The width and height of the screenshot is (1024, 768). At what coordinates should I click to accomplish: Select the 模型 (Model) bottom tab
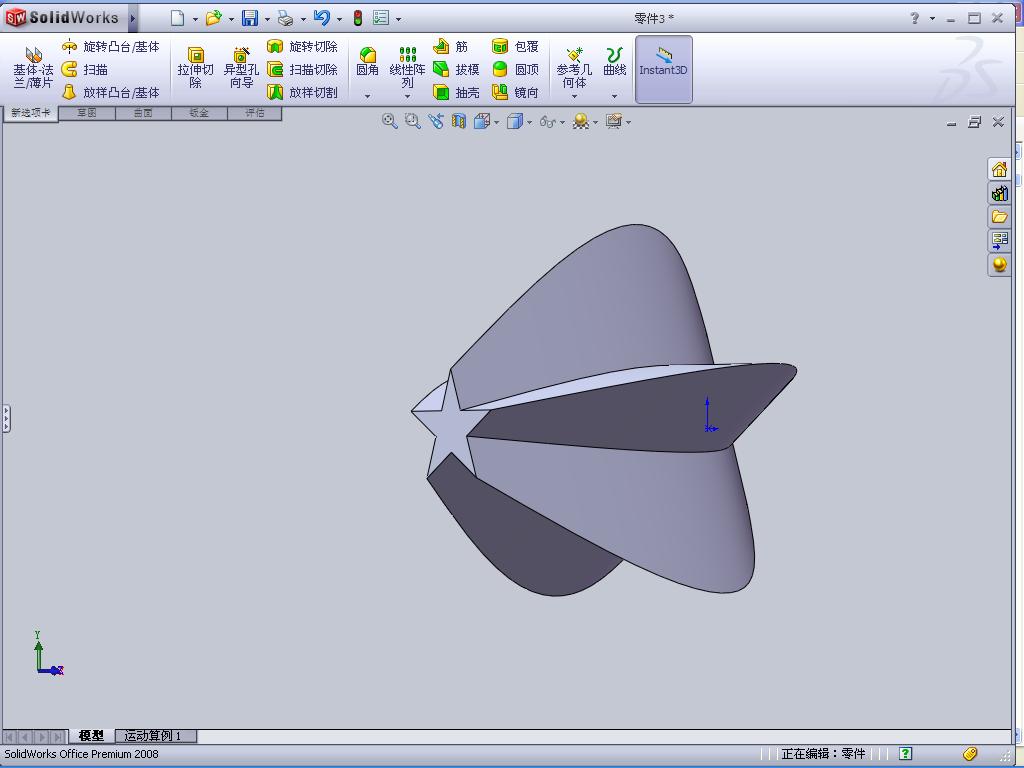click(91, 735)
